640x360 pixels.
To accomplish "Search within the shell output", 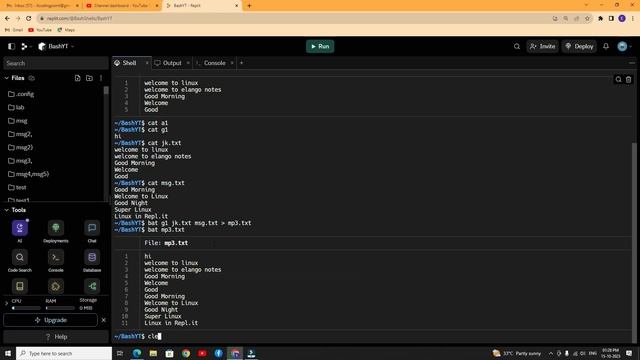I will tap(618, 80).
